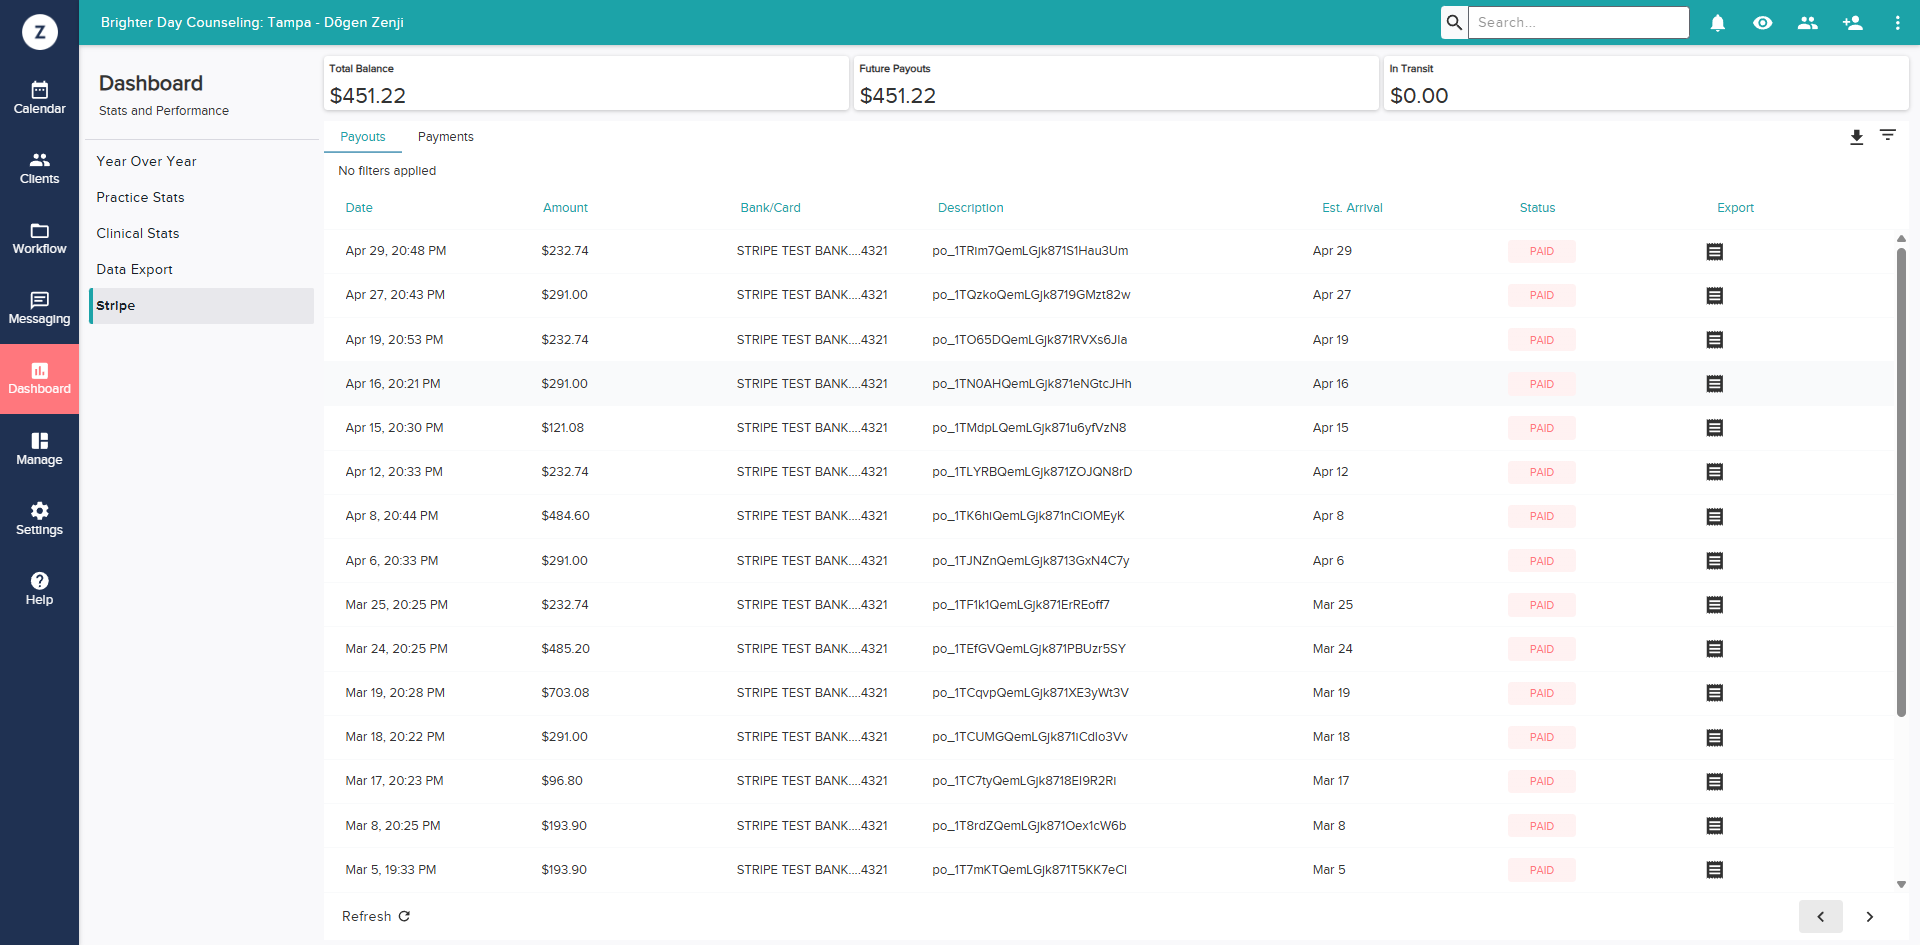Export the Mar 25 payout row
The width and height of the screenshot is (1920, 945).
(1714, 605)
